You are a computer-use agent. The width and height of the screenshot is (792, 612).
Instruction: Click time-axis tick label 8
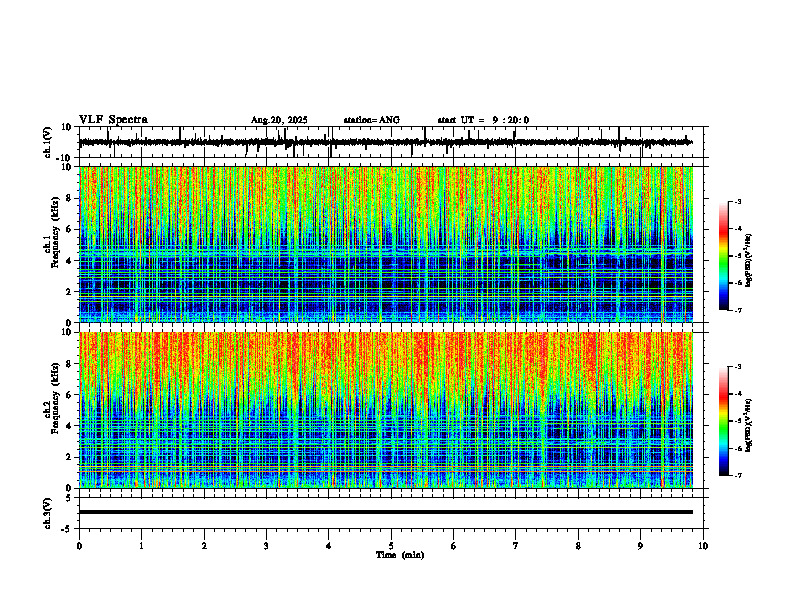coord(578,546)
